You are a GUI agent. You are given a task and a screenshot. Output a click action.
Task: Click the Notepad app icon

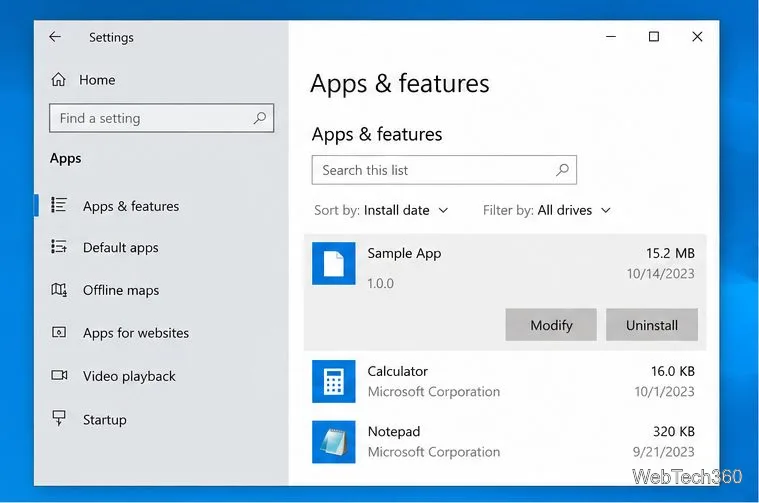coord(334,442)
